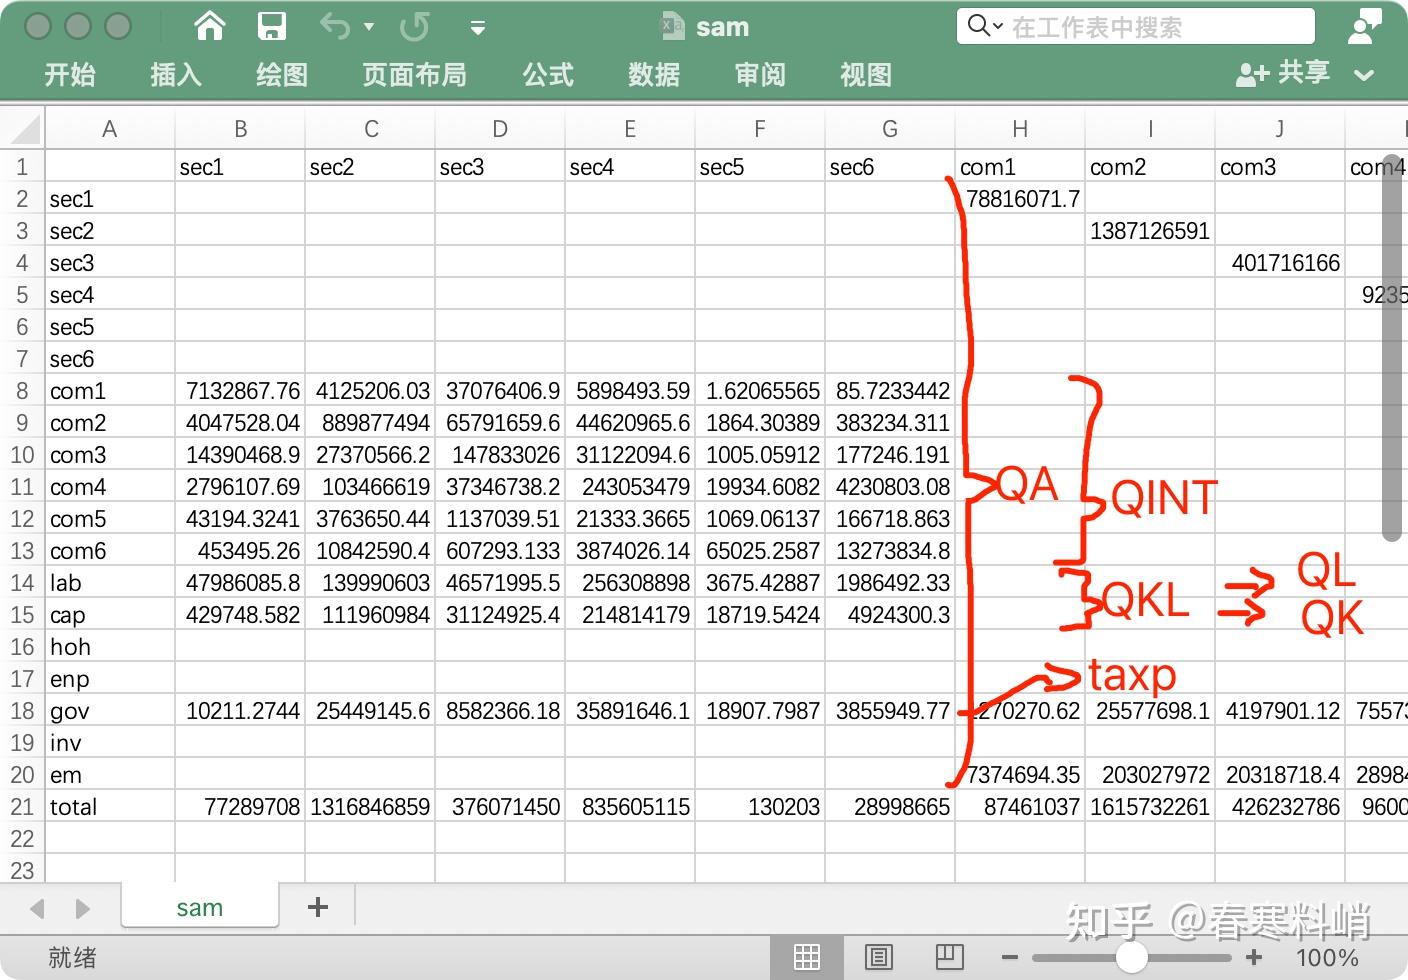The height and width of the screenshot is (980, 1408).
Task: Redo the last action
Action: click(414, 26)
